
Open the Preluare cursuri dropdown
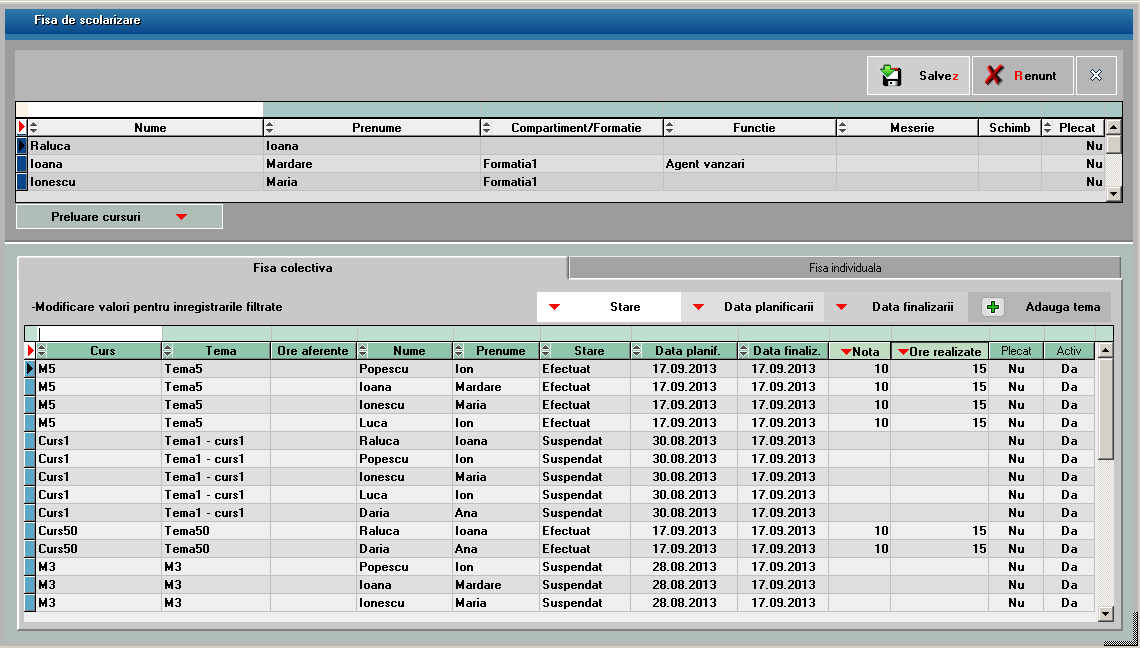tap(119, 217)
